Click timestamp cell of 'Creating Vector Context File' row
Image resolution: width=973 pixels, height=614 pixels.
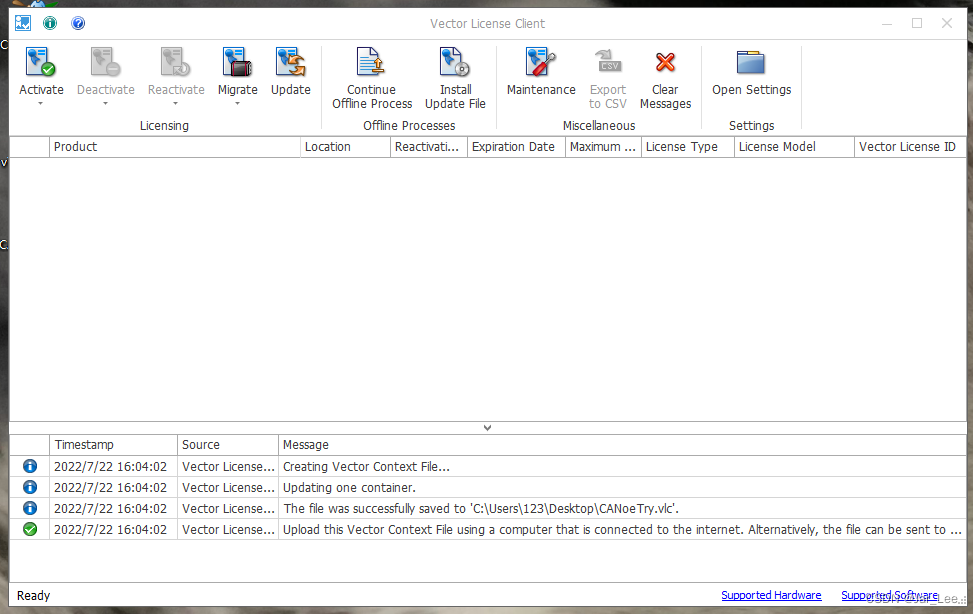coord(113,466)
